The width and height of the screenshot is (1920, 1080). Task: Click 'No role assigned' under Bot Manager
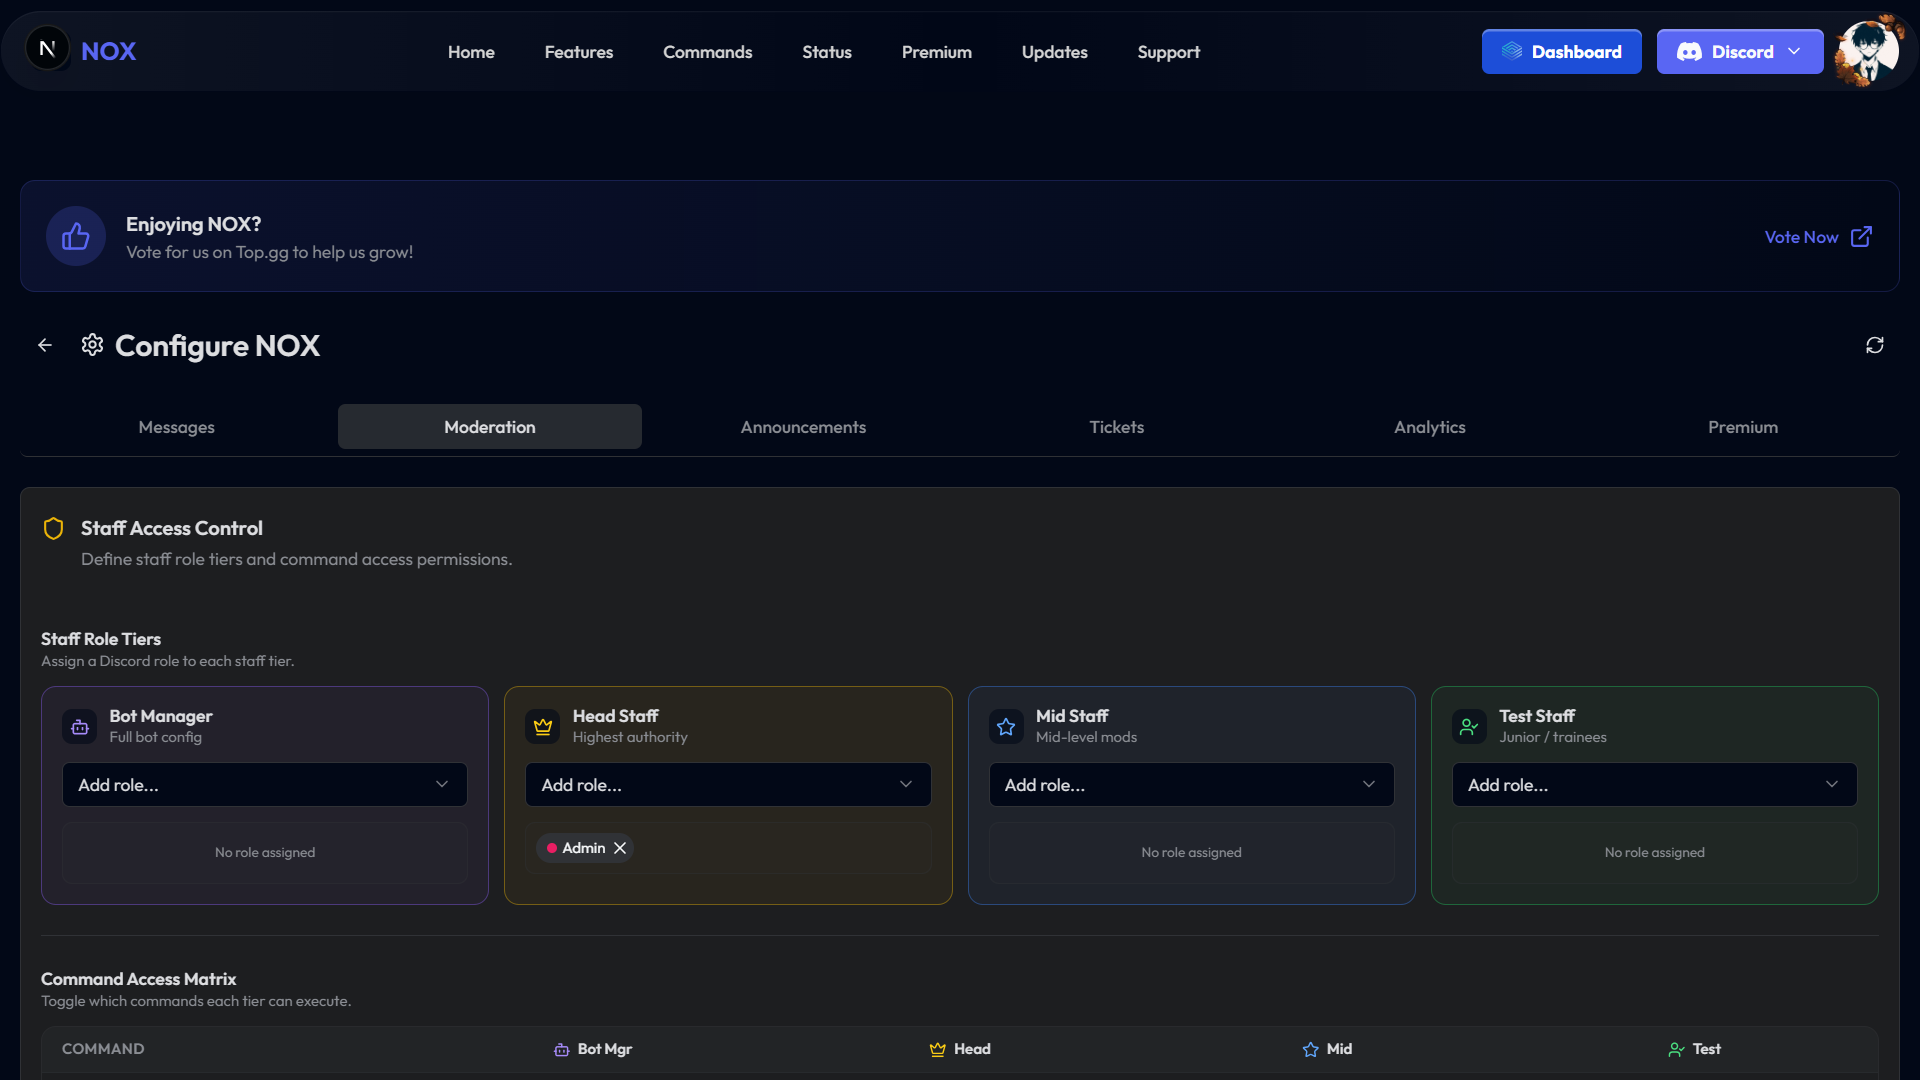265,852
